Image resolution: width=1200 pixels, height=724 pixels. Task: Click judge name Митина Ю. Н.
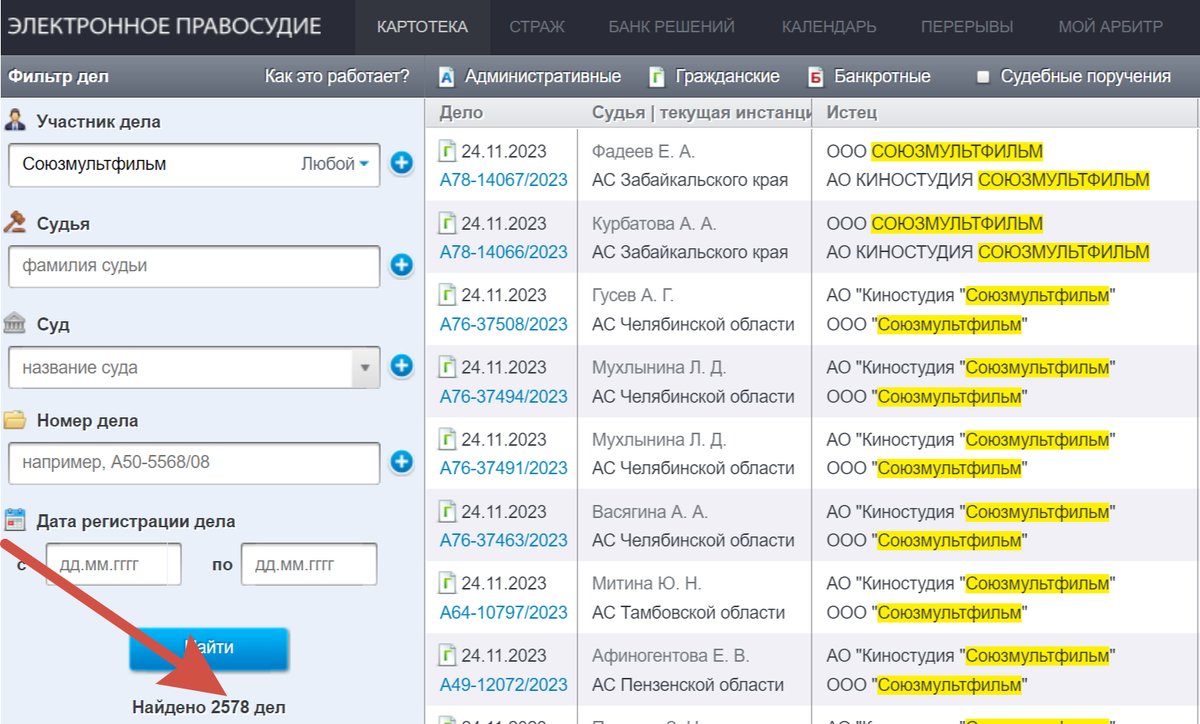646,584
